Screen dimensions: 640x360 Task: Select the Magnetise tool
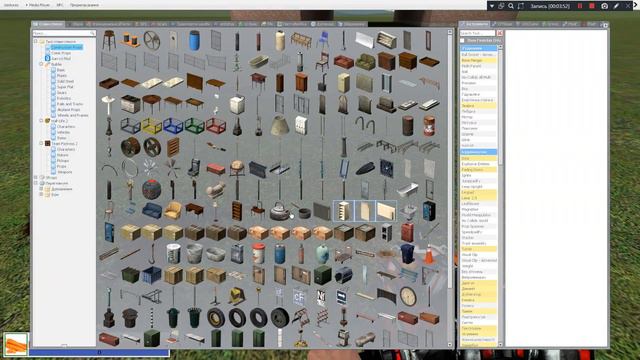478,209
